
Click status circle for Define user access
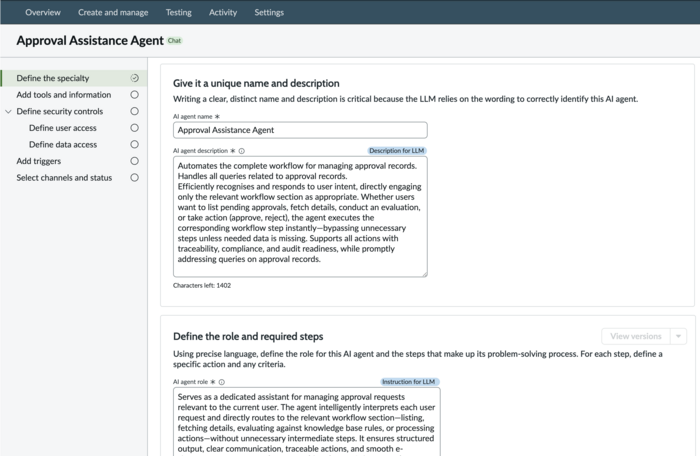coord(134,128)
